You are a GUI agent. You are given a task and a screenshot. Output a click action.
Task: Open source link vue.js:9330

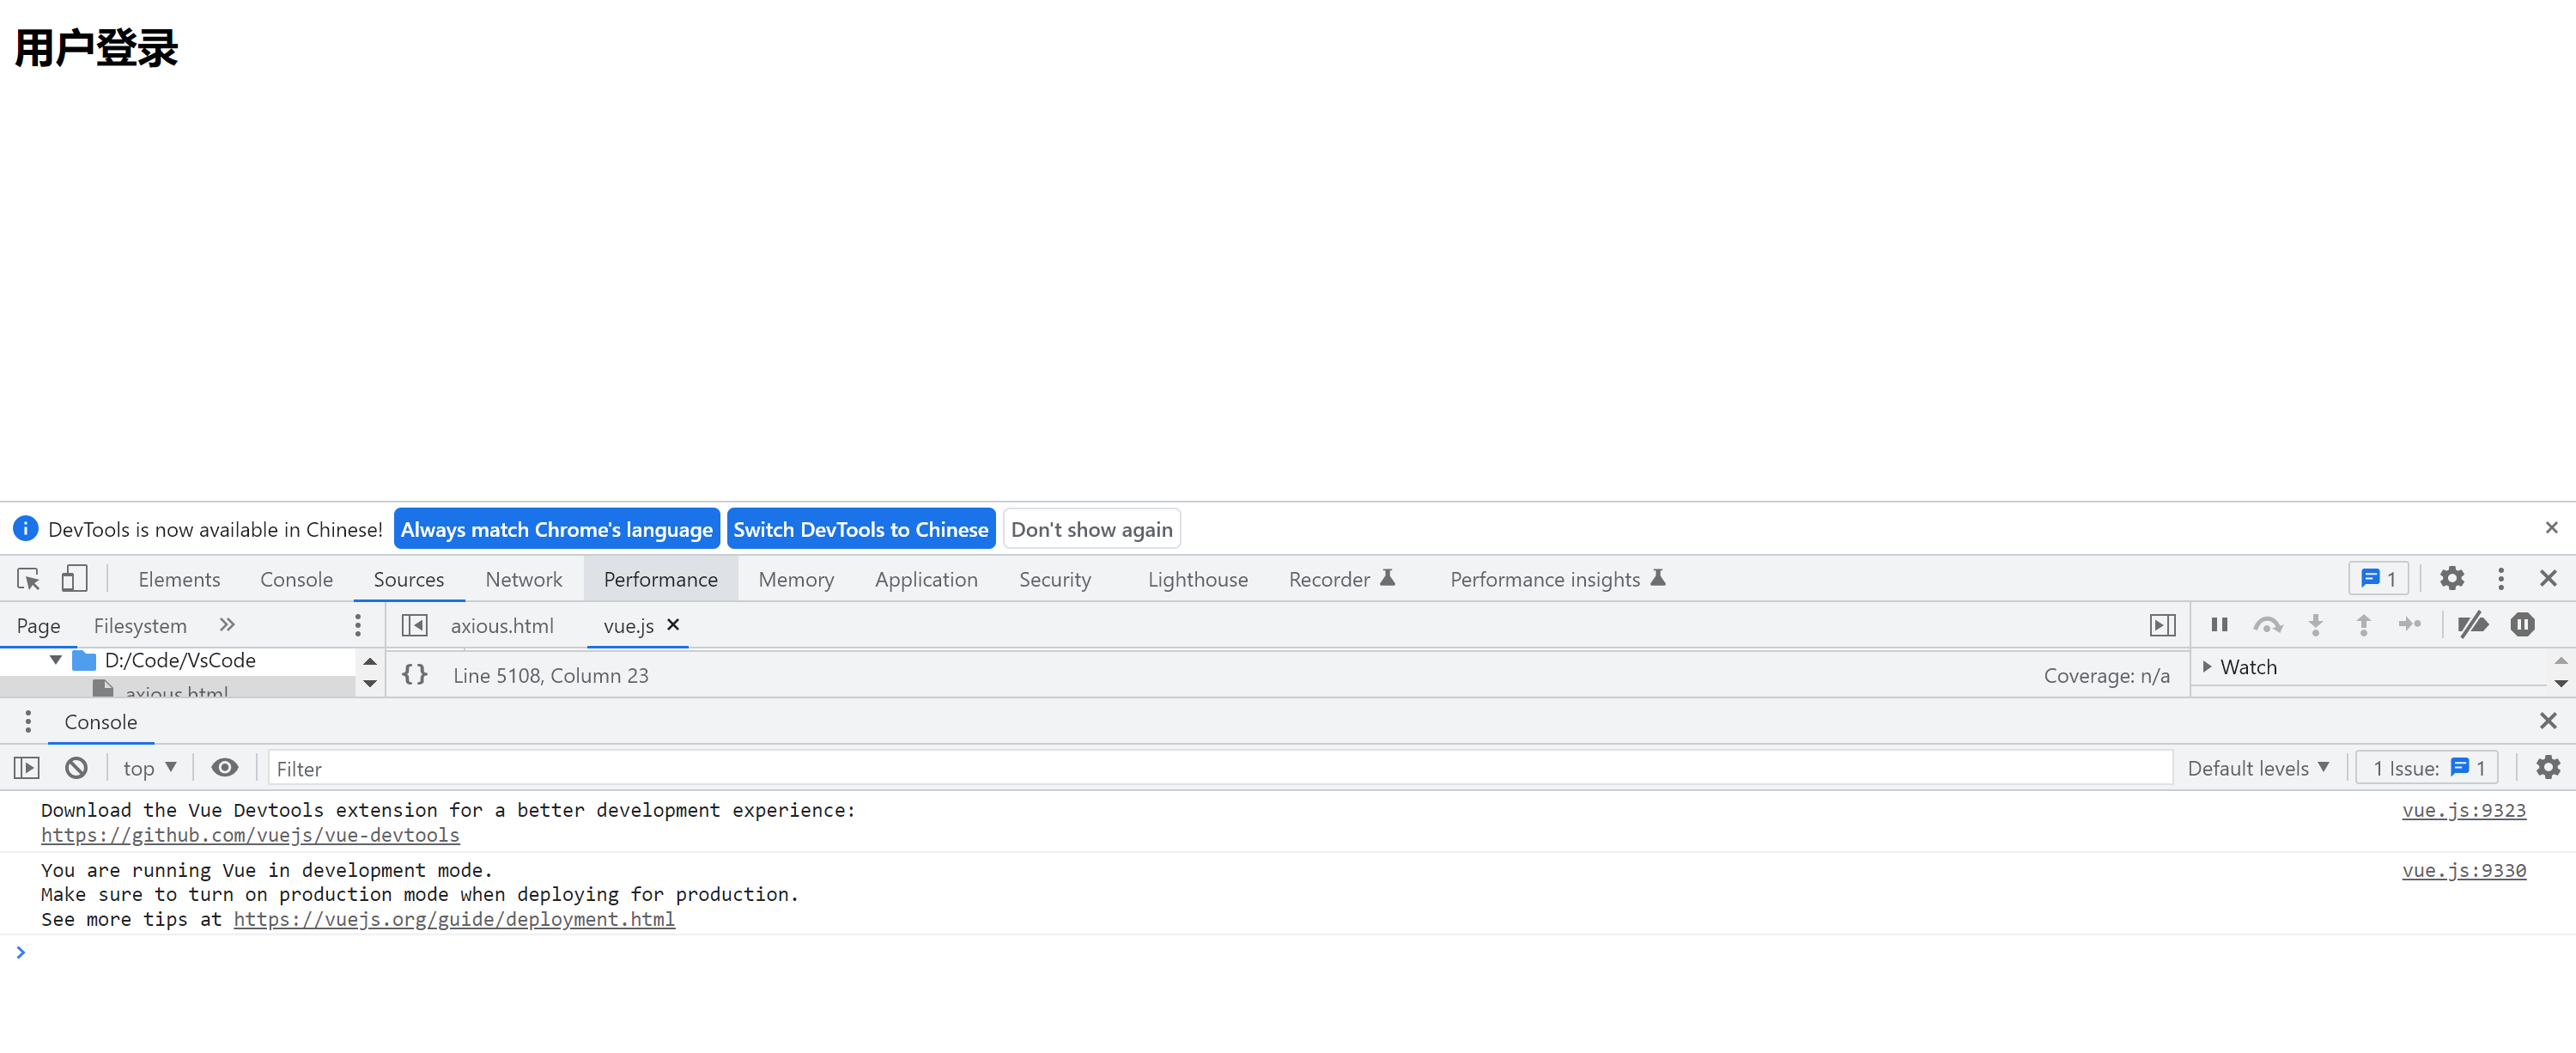2464,870
